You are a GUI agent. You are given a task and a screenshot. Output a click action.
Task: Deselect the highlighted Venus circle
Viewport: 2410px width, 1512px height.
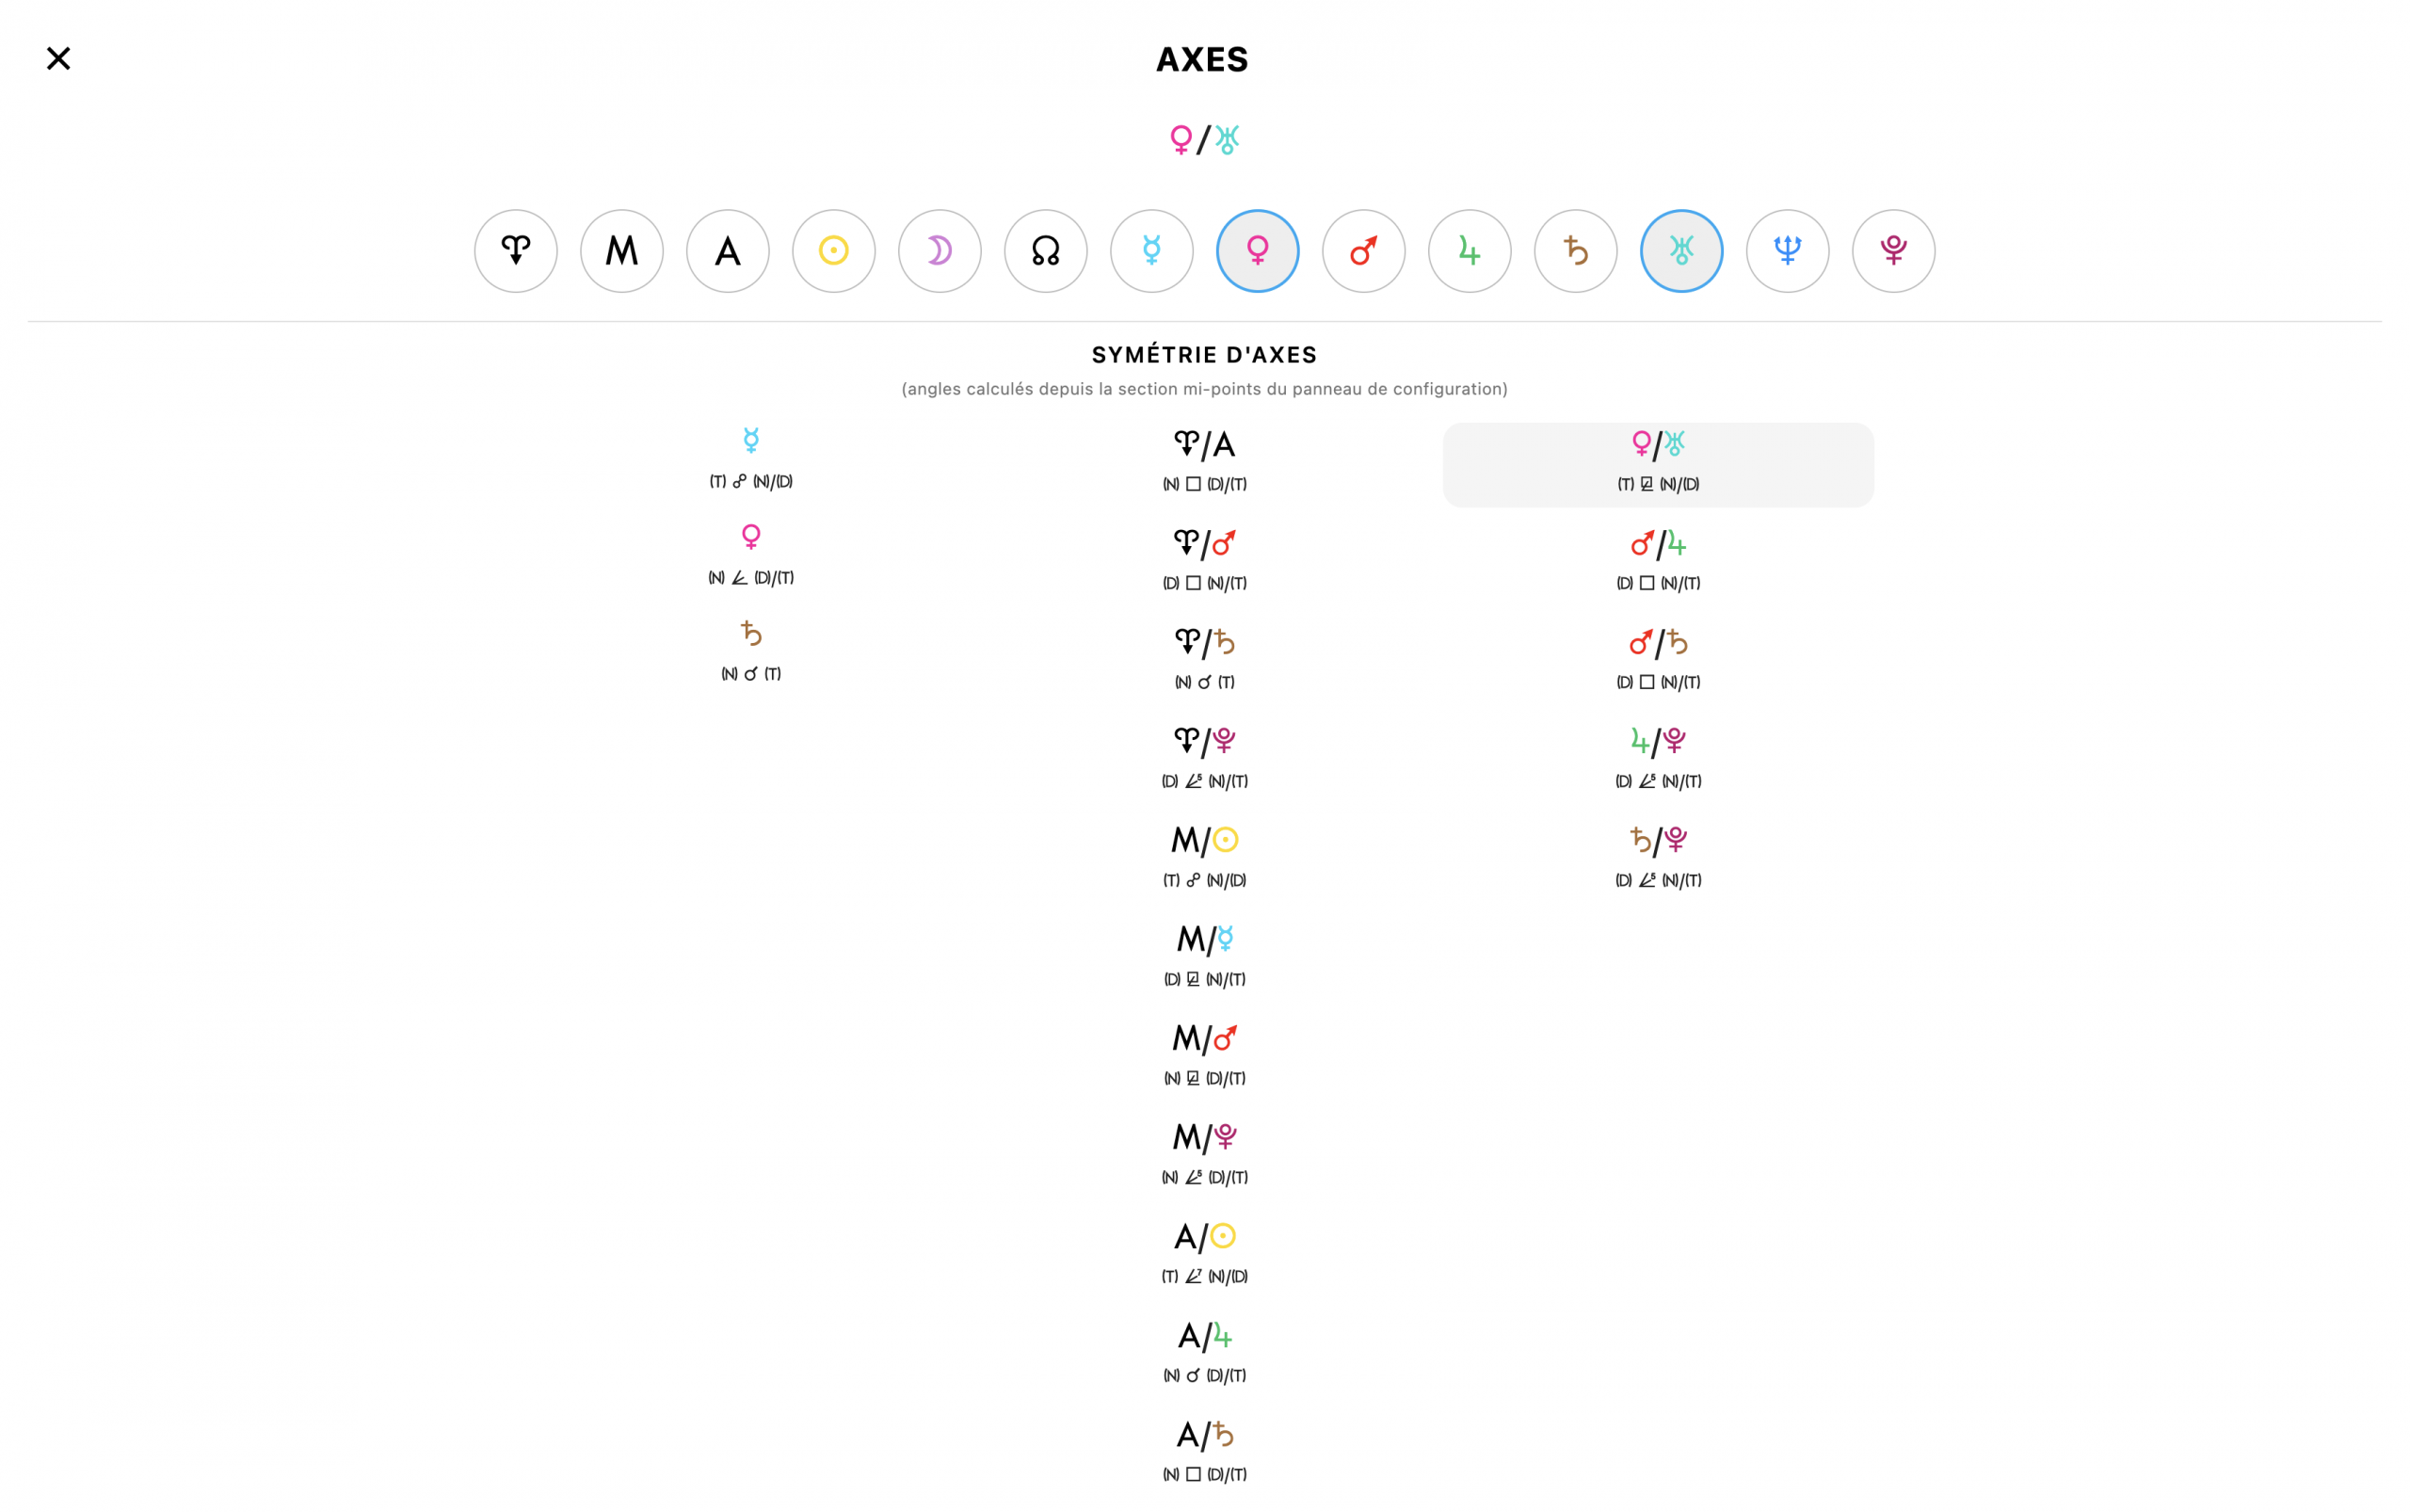pos(1258,251)
